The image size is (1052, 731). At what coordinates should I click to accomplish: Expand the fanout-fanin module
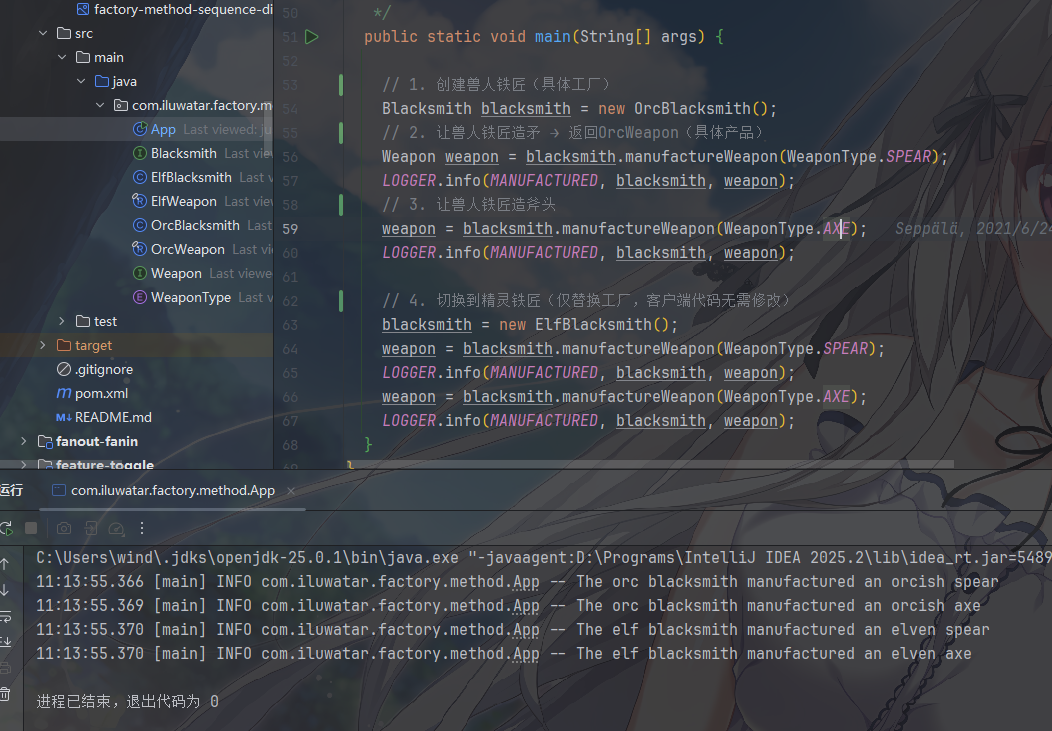[24, 441]
